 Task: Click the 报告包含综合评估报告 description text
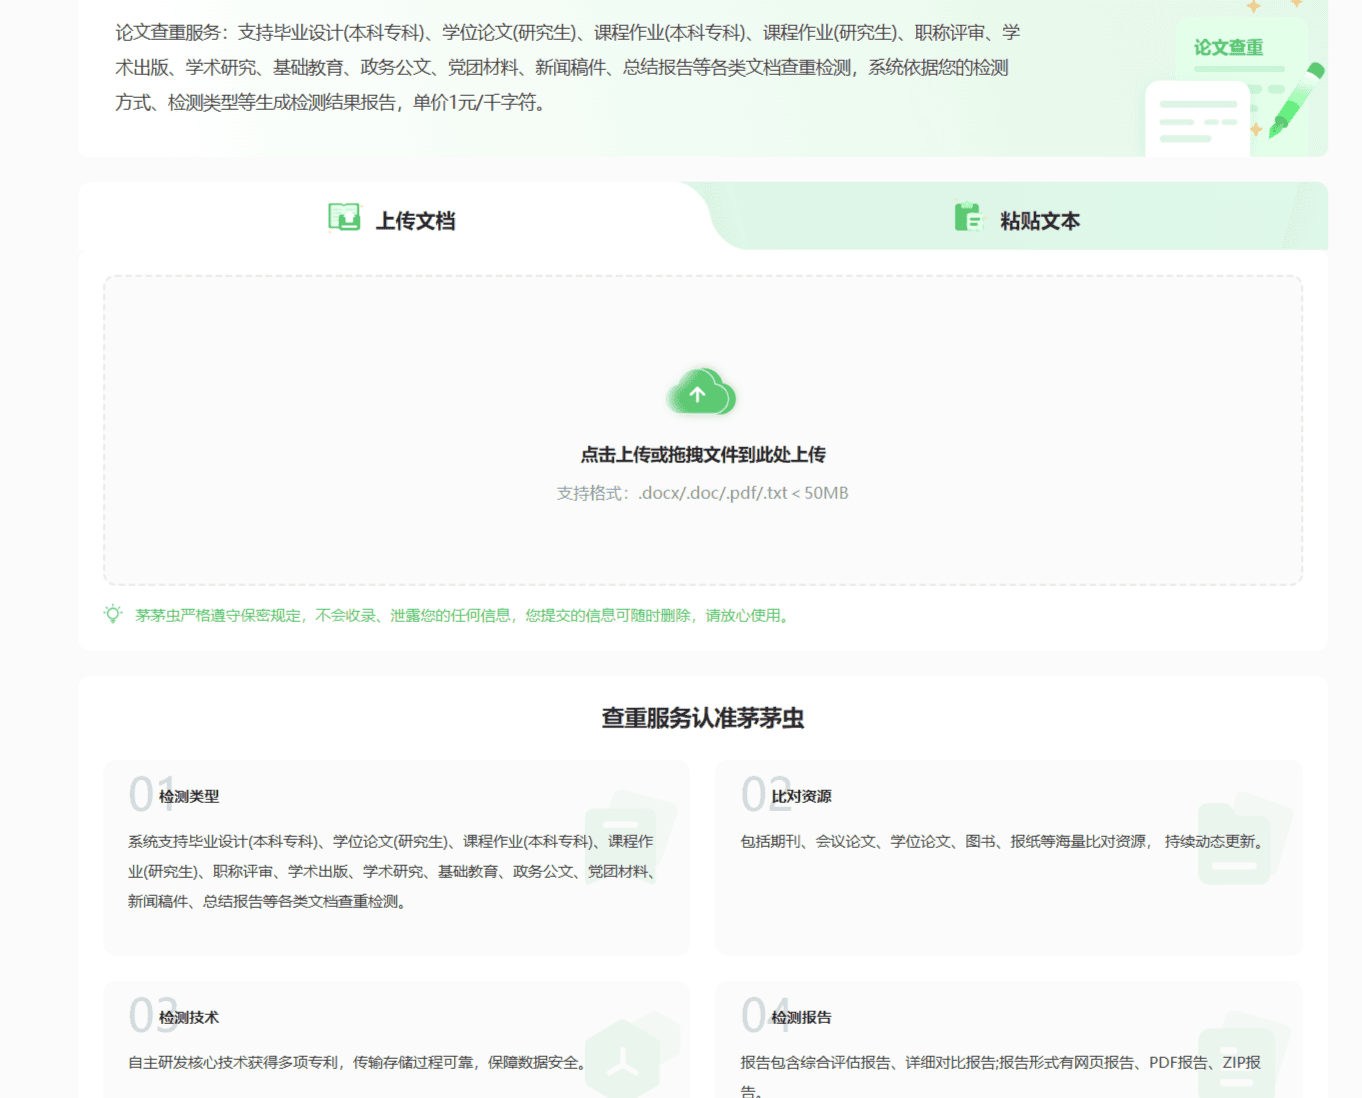pyautogui.click(x=1000, y=1076)
